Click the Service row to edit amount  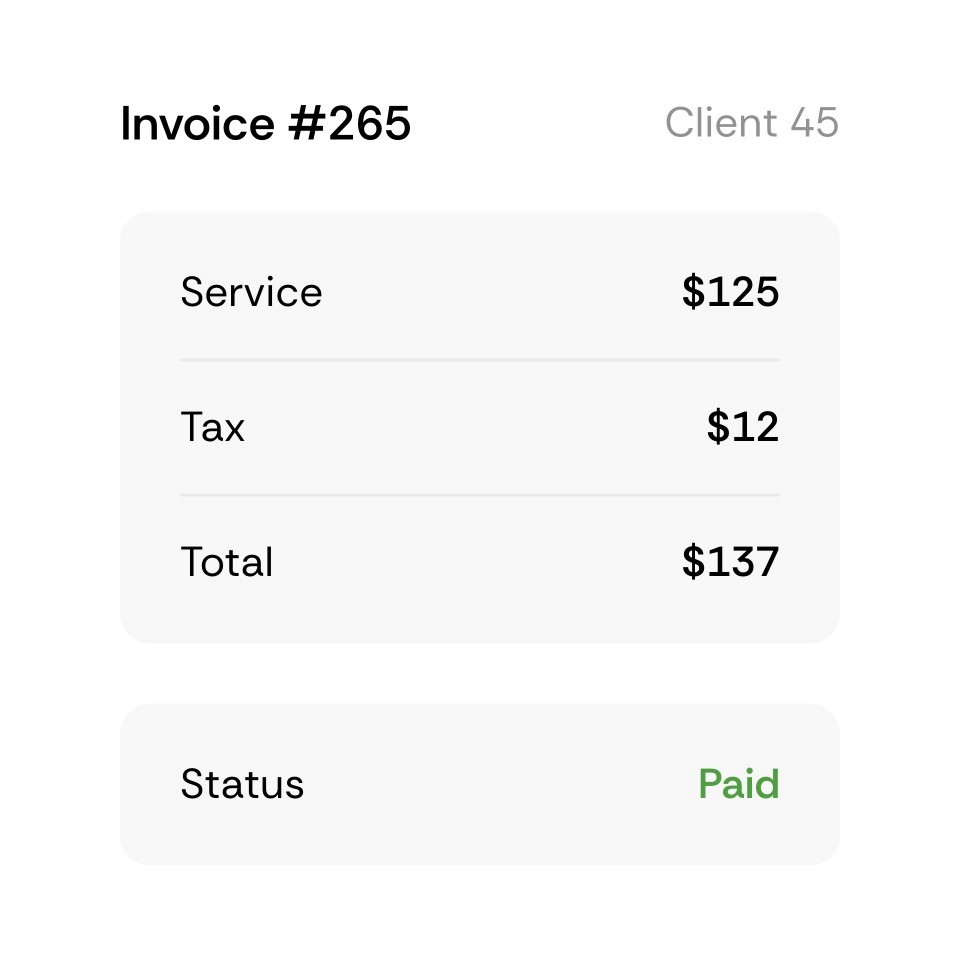480,292
